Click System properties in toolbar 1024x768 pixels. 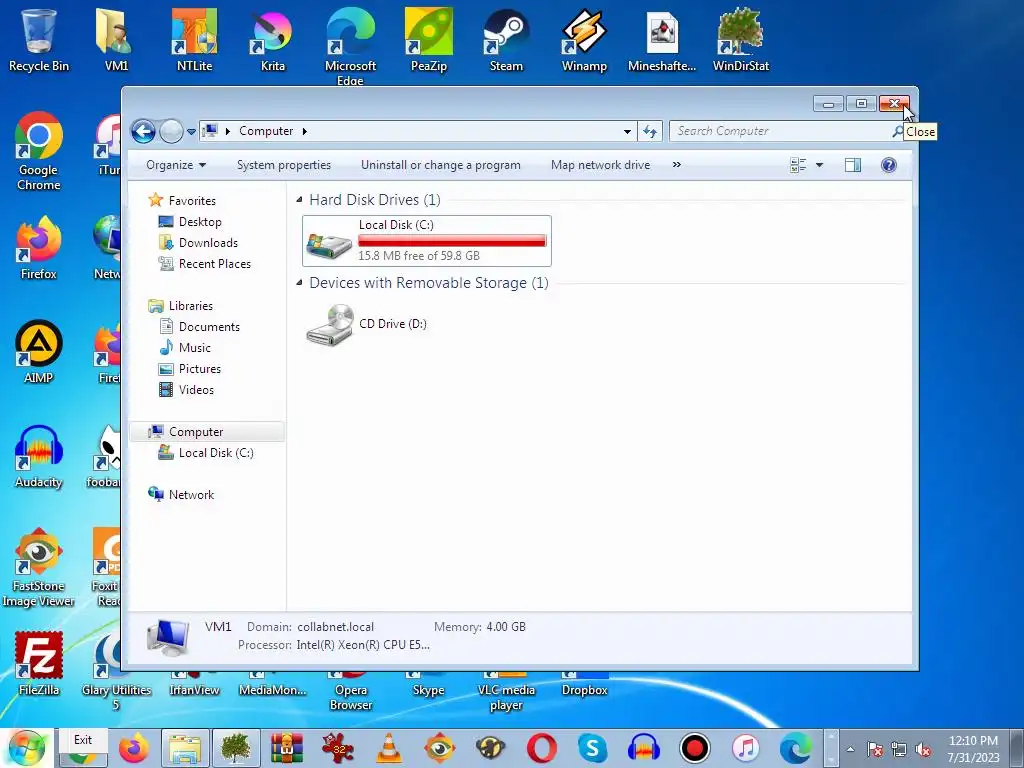283,165
